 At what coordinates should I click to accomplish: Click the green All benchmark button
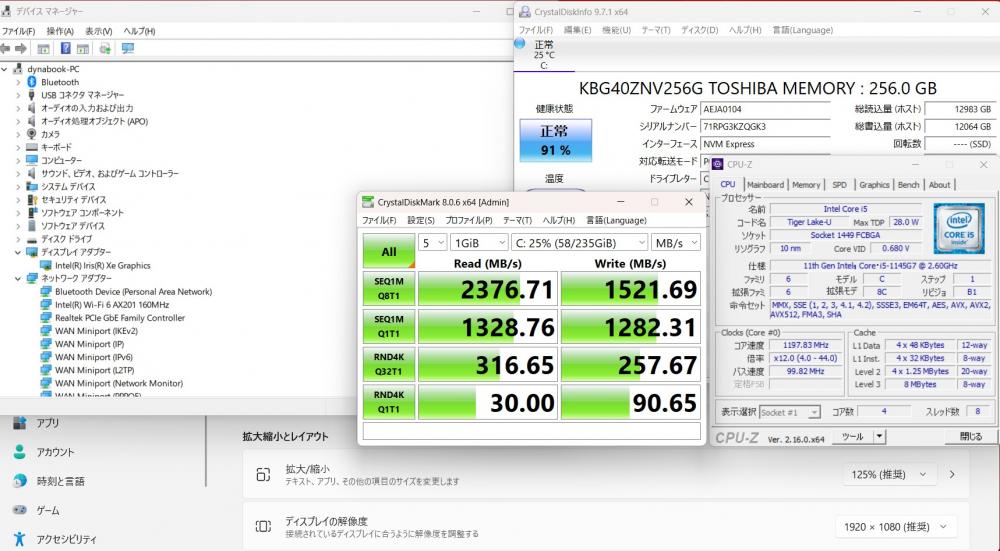[388, 252]
